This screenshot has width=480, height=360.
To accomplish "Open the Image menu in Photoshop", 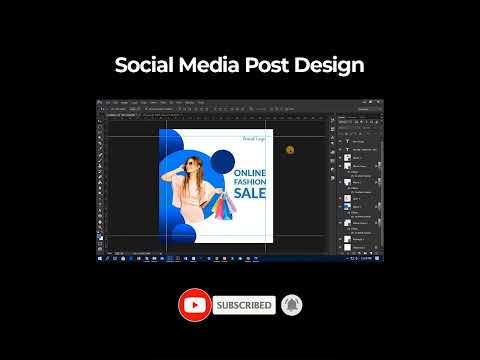I will (124, 103).
